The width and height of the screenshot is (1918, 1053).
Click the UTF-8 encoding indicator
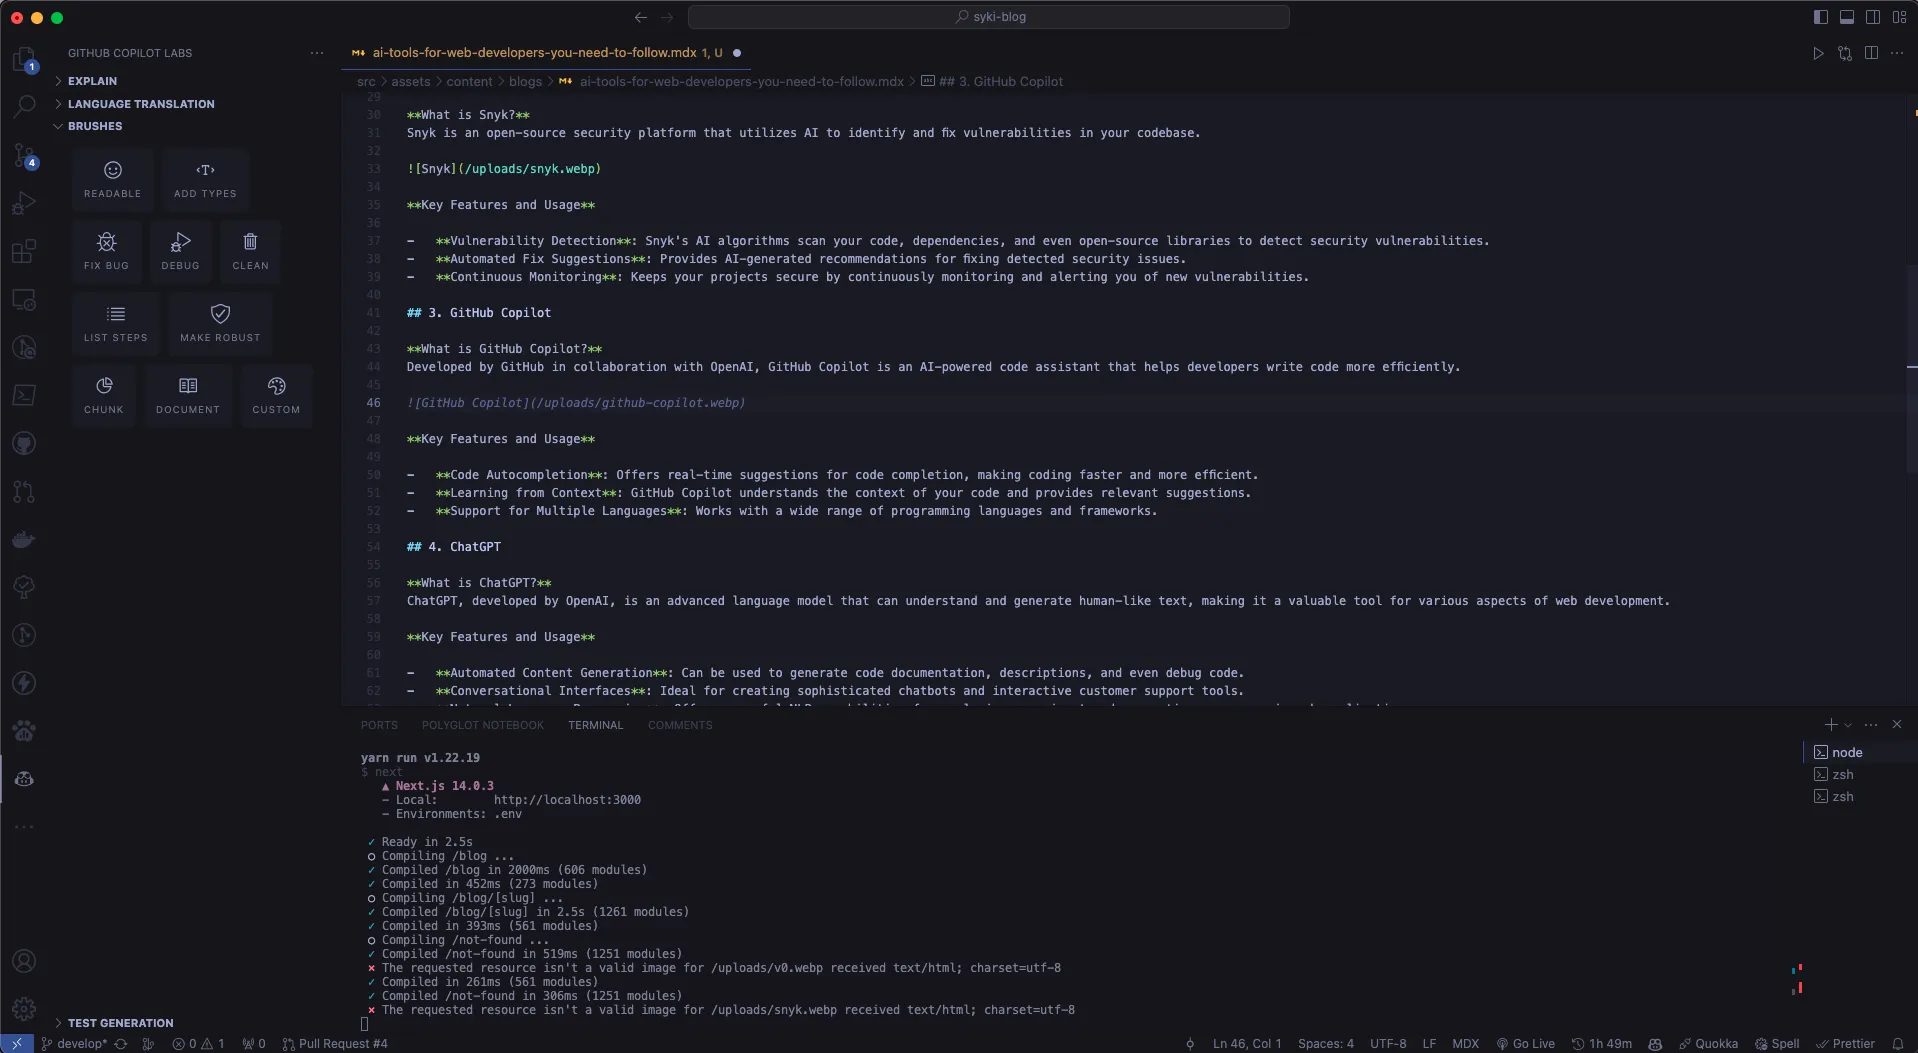click(1388, 1044)
